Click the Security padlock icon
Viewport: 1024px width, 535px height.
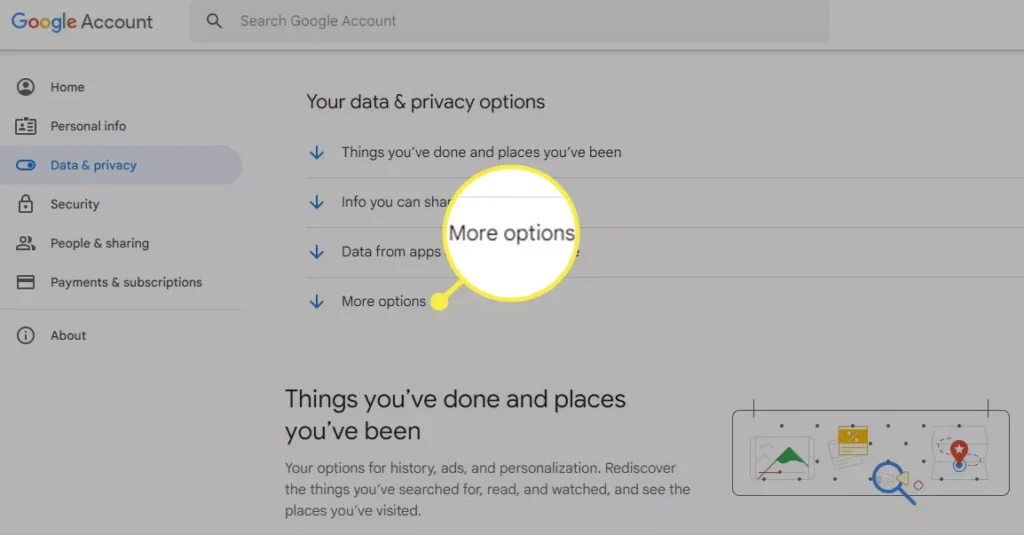click(26, 204)
